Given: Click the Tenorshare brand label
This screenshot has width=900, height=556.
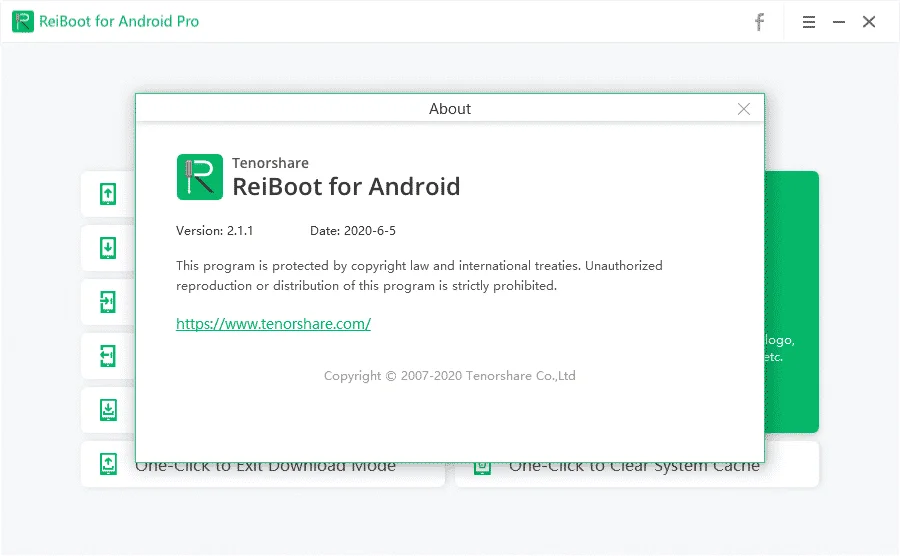Looking at the screenshot, I should tap(270, 163).
